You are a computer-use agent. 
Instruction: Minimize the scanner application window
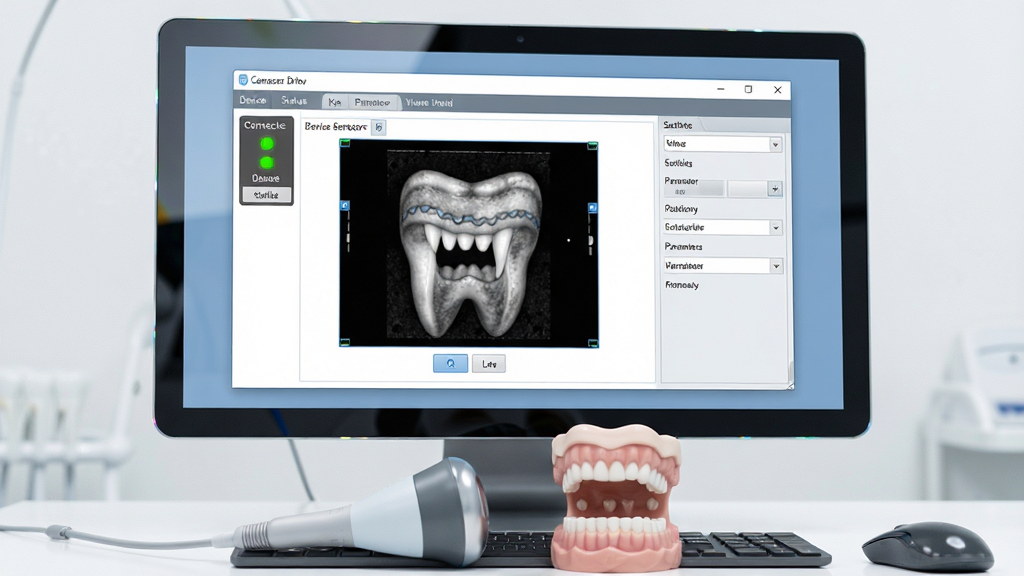point(720,89)
